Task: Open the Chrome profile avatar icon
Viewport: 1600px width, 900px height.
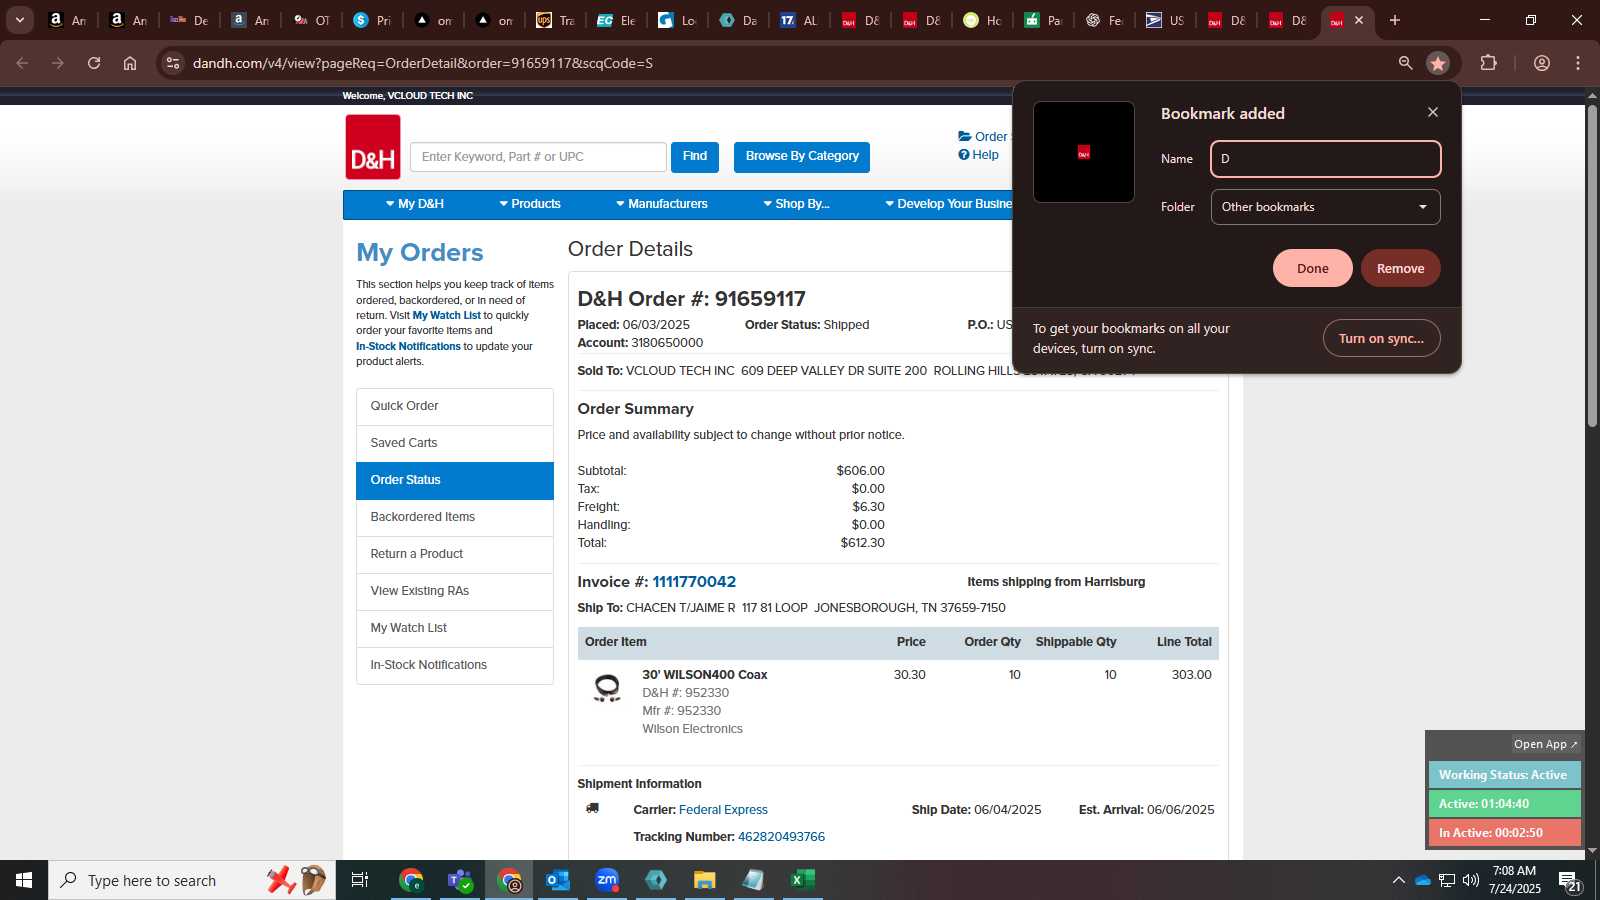Action: coord(1541,63)
